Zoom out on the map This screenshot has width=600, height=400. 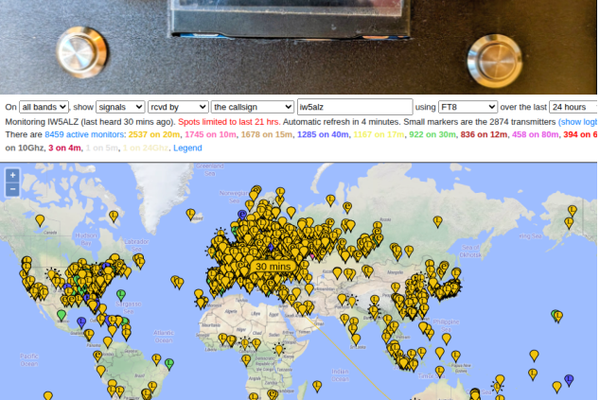point(12,189)
